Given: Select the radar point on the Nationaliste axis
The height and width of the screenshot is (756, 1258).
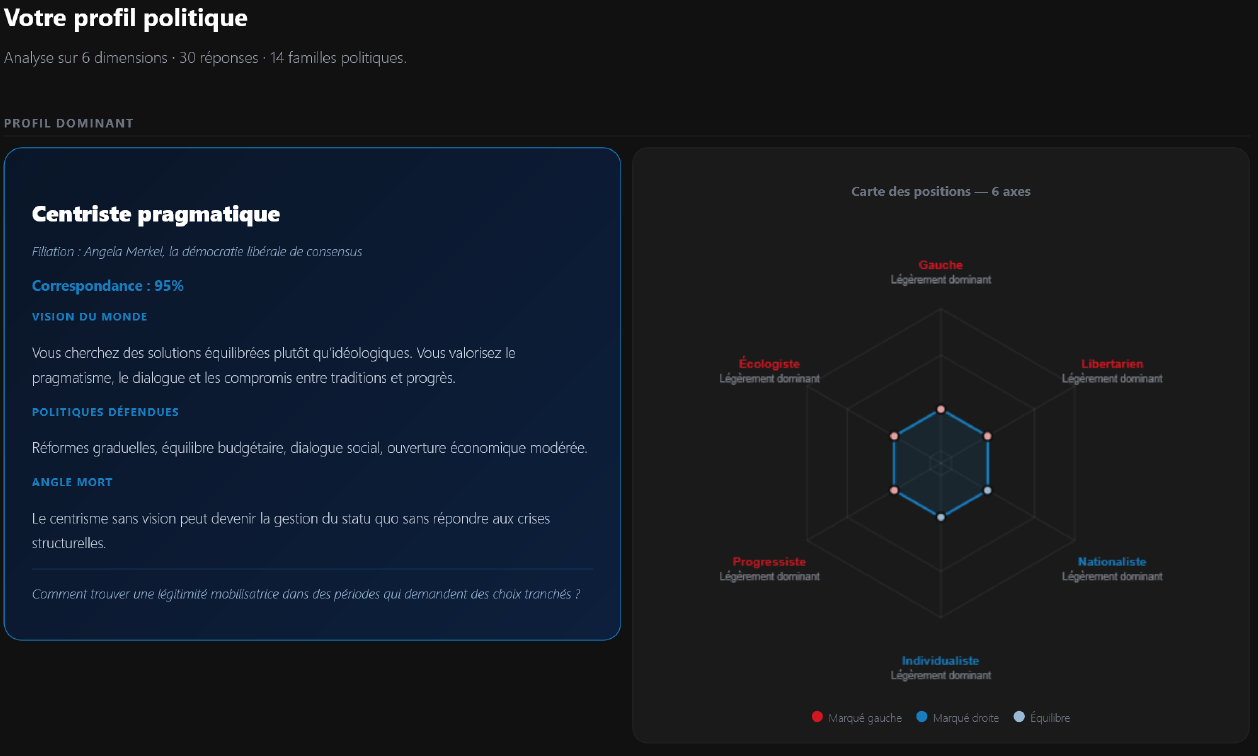Looking at the screenshot, I should point(988,490).
